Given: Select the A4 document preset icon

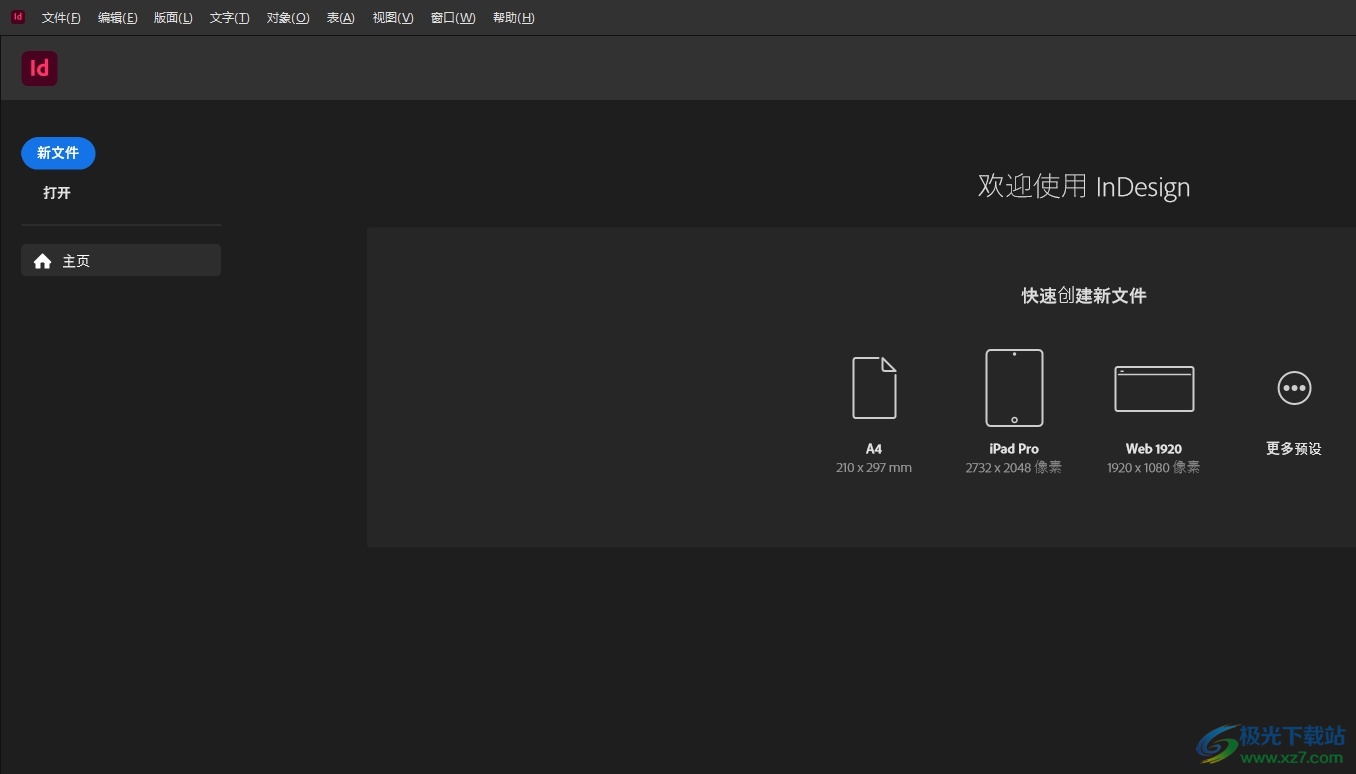Looking at the screenshot, I should tap(874, 388).
